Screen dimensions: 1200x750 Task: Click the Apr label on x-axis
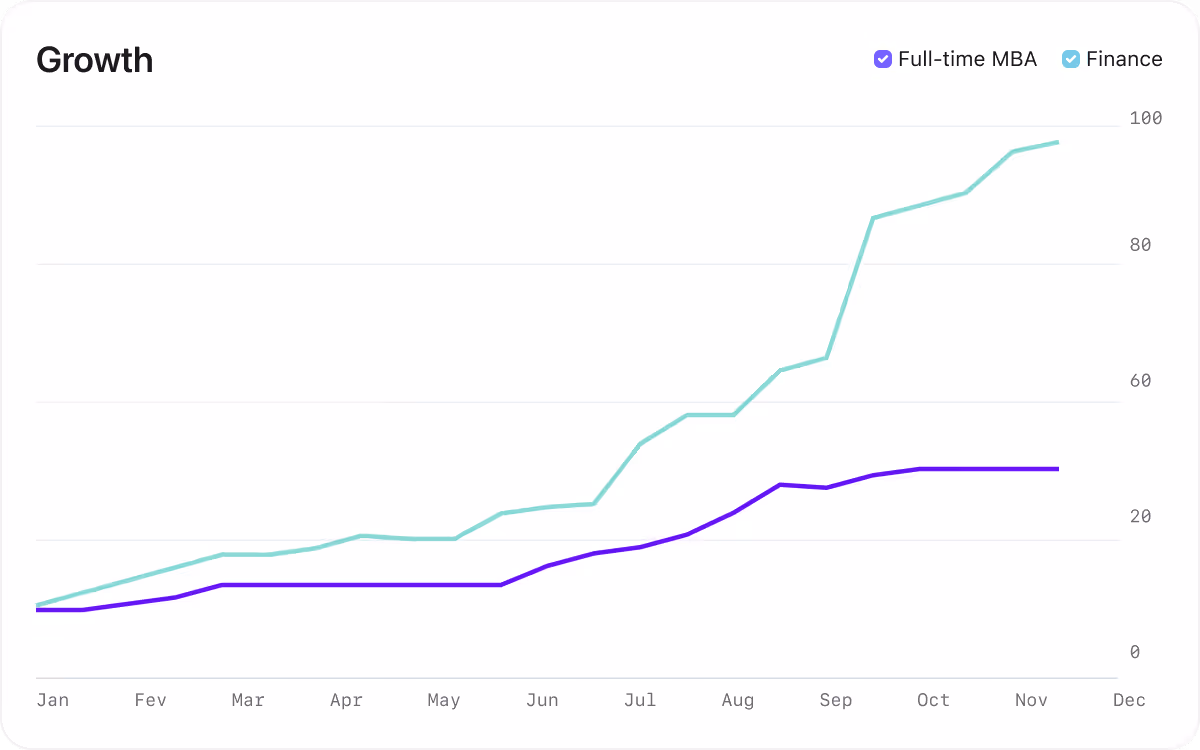click(346, 700)
